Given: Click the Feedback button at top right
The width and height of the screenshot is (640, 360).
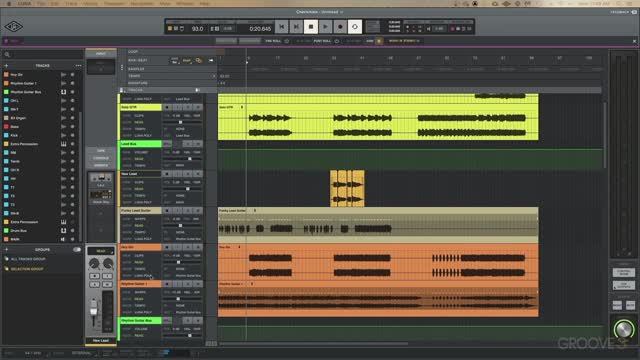Looking at the screenshot, I should coord(624,12).
